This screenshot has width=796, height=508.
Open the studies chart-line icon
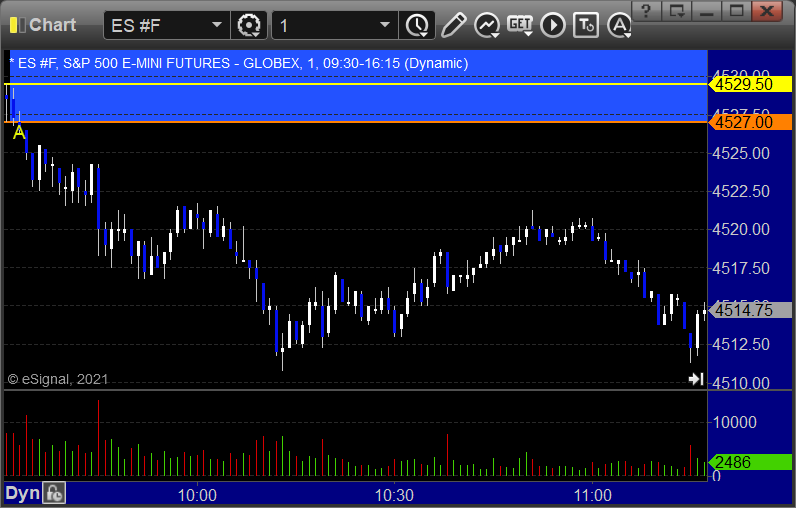click(x=487, y=25)
